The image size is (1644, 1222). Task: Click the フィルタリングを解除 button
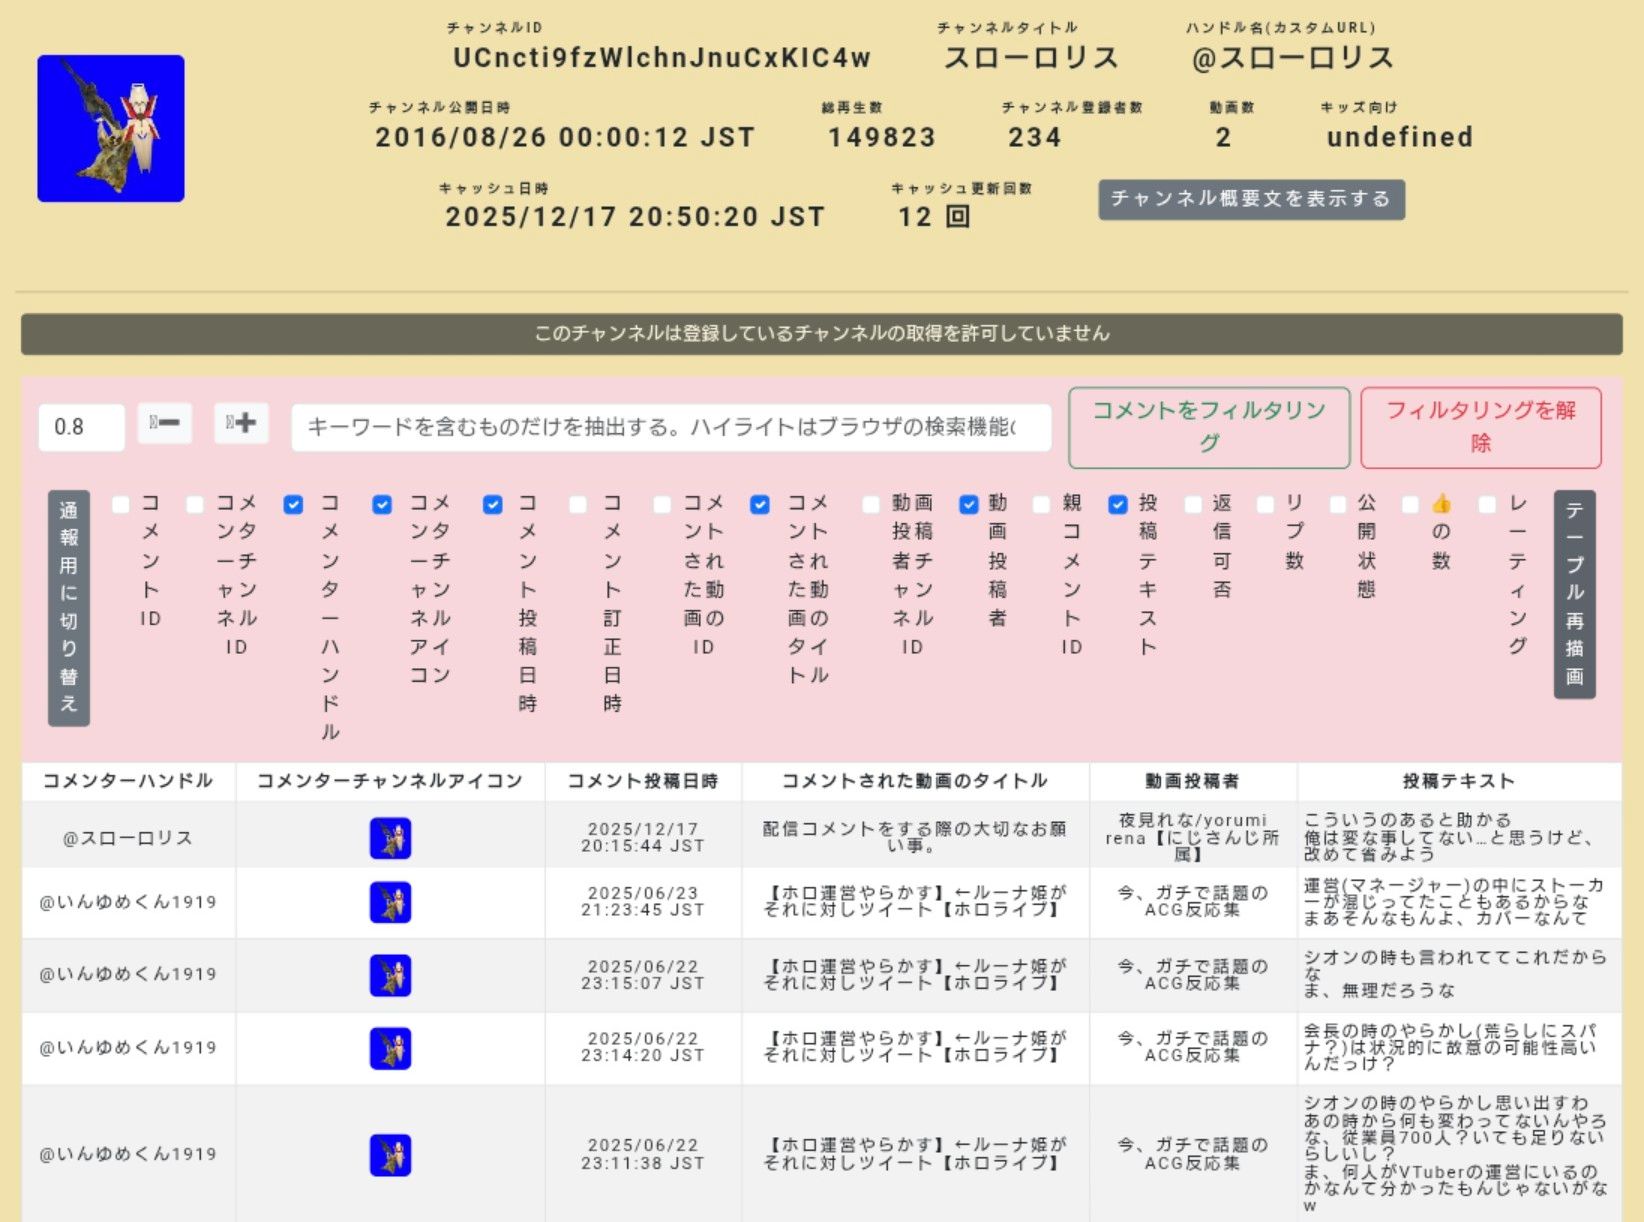(1480, 427)
